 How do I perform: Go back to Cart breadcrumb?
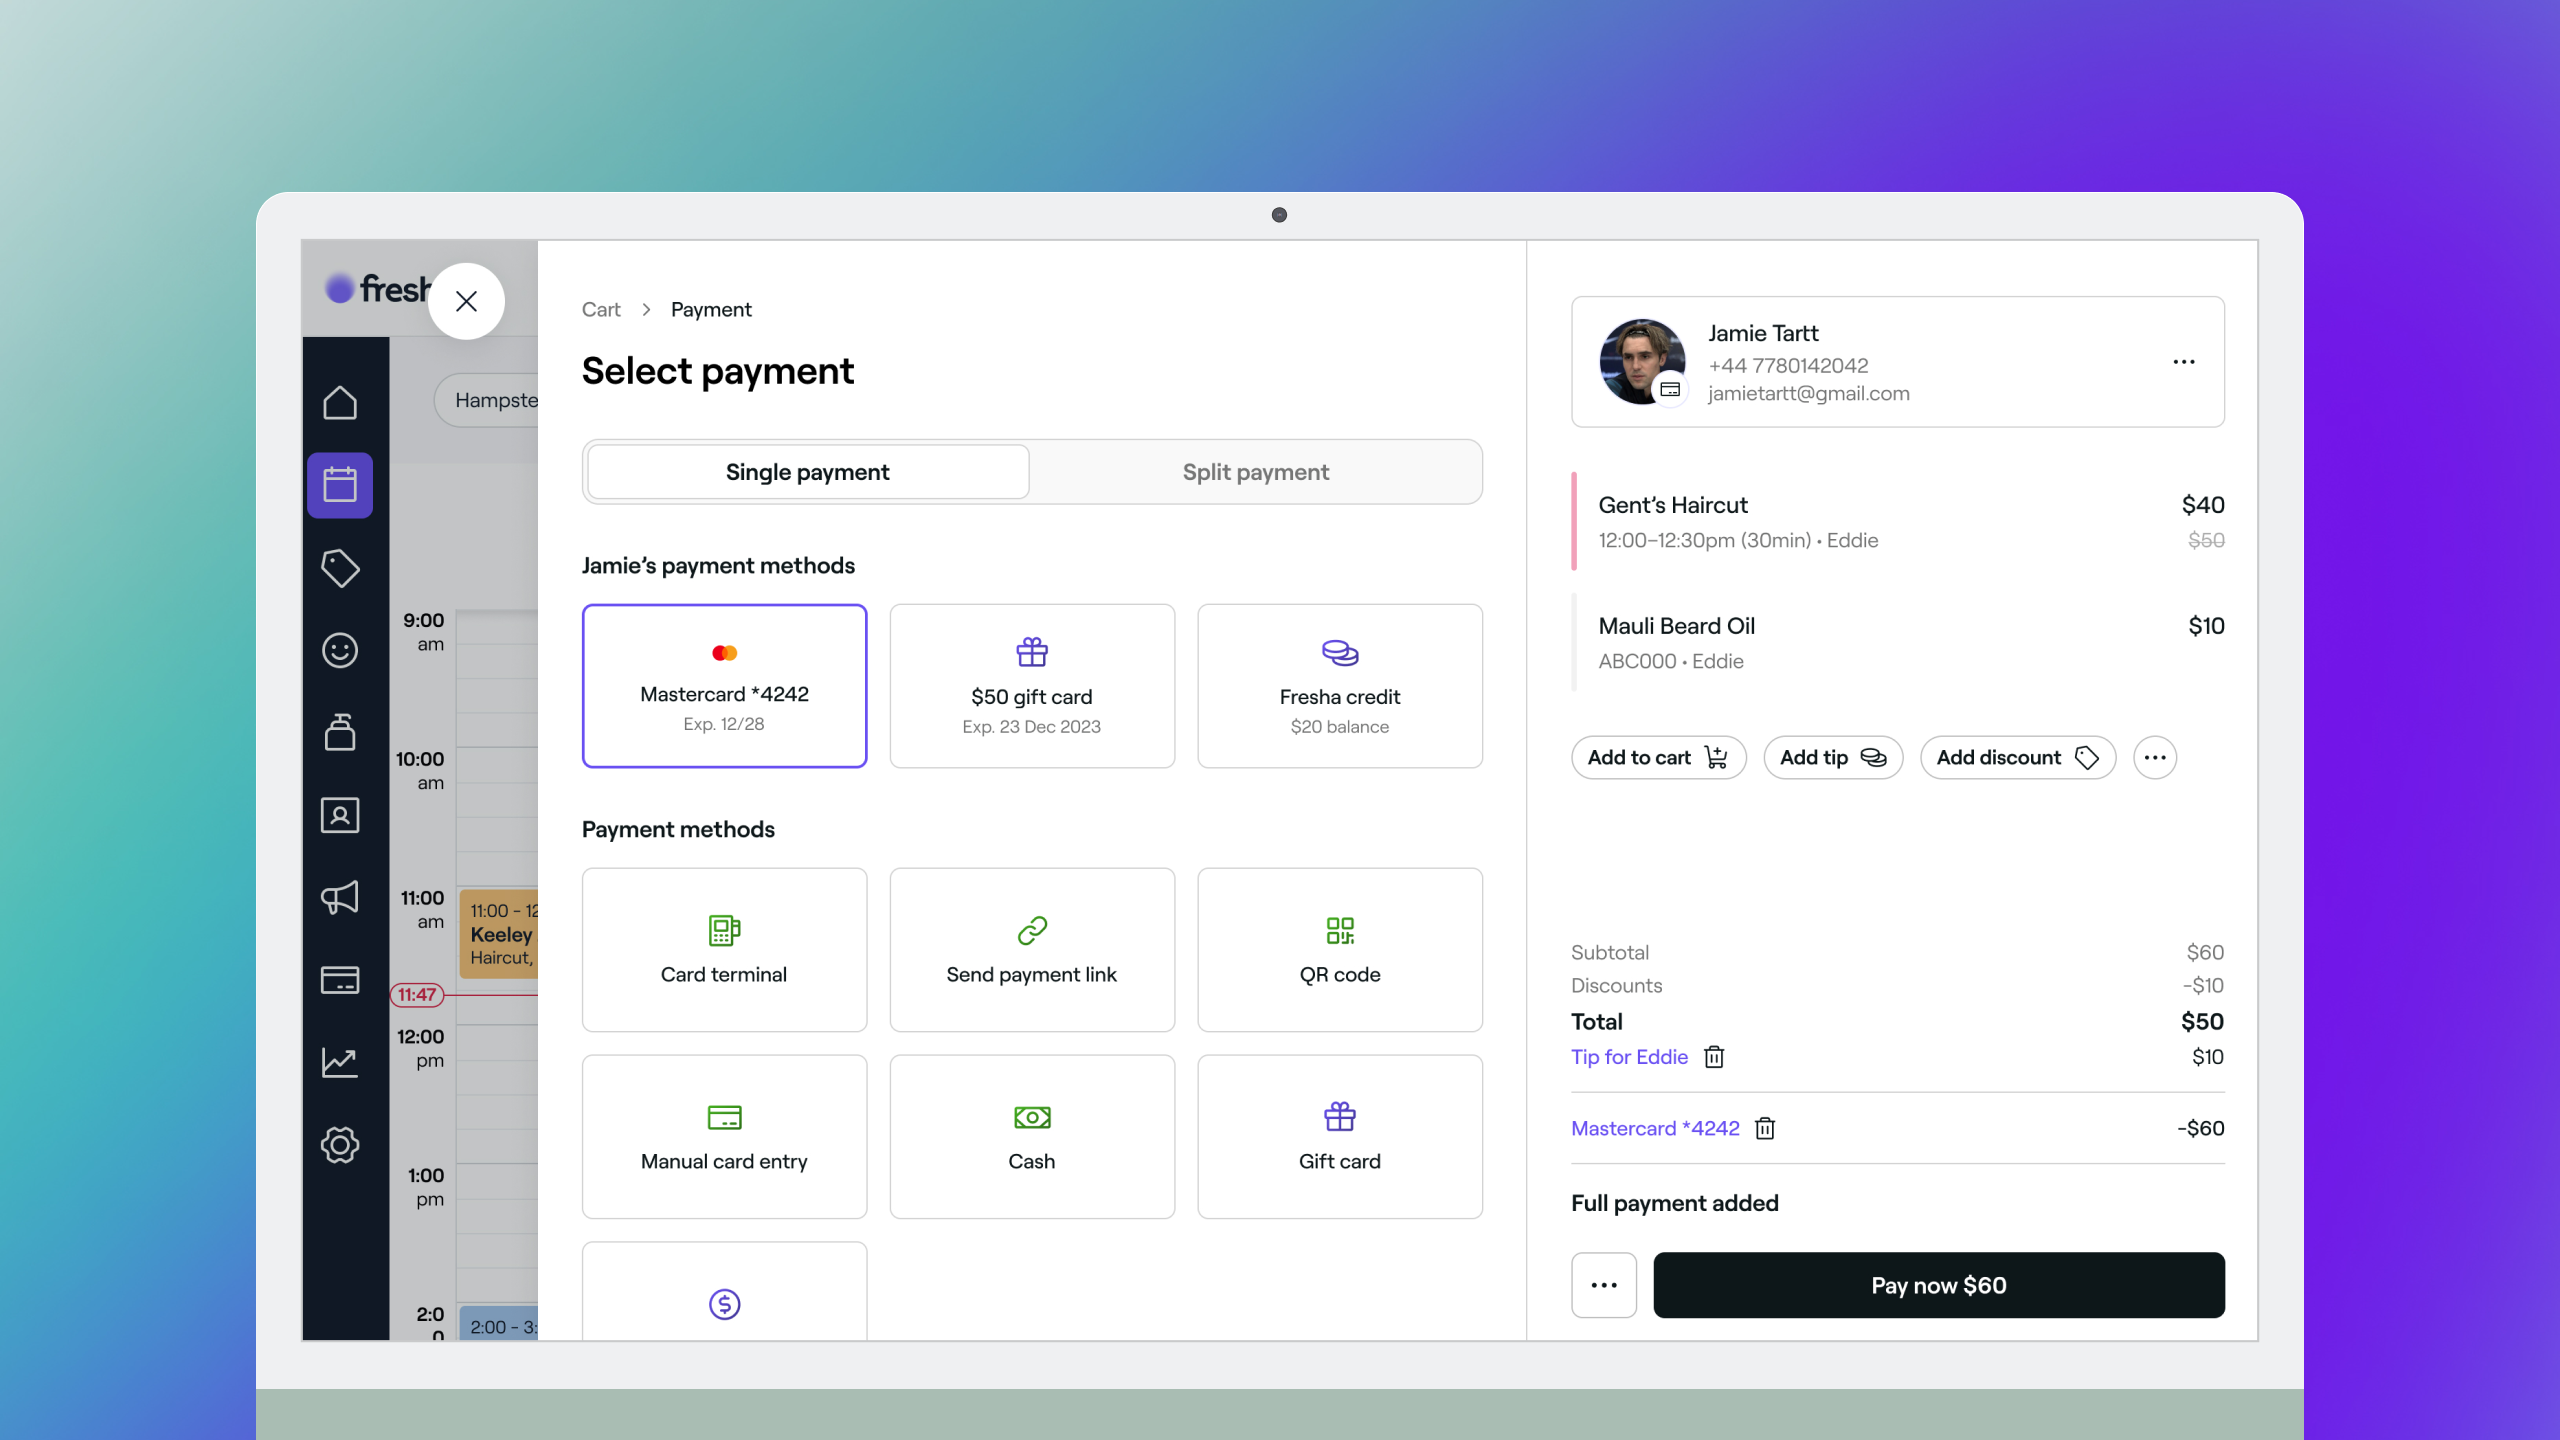[601, 310]
